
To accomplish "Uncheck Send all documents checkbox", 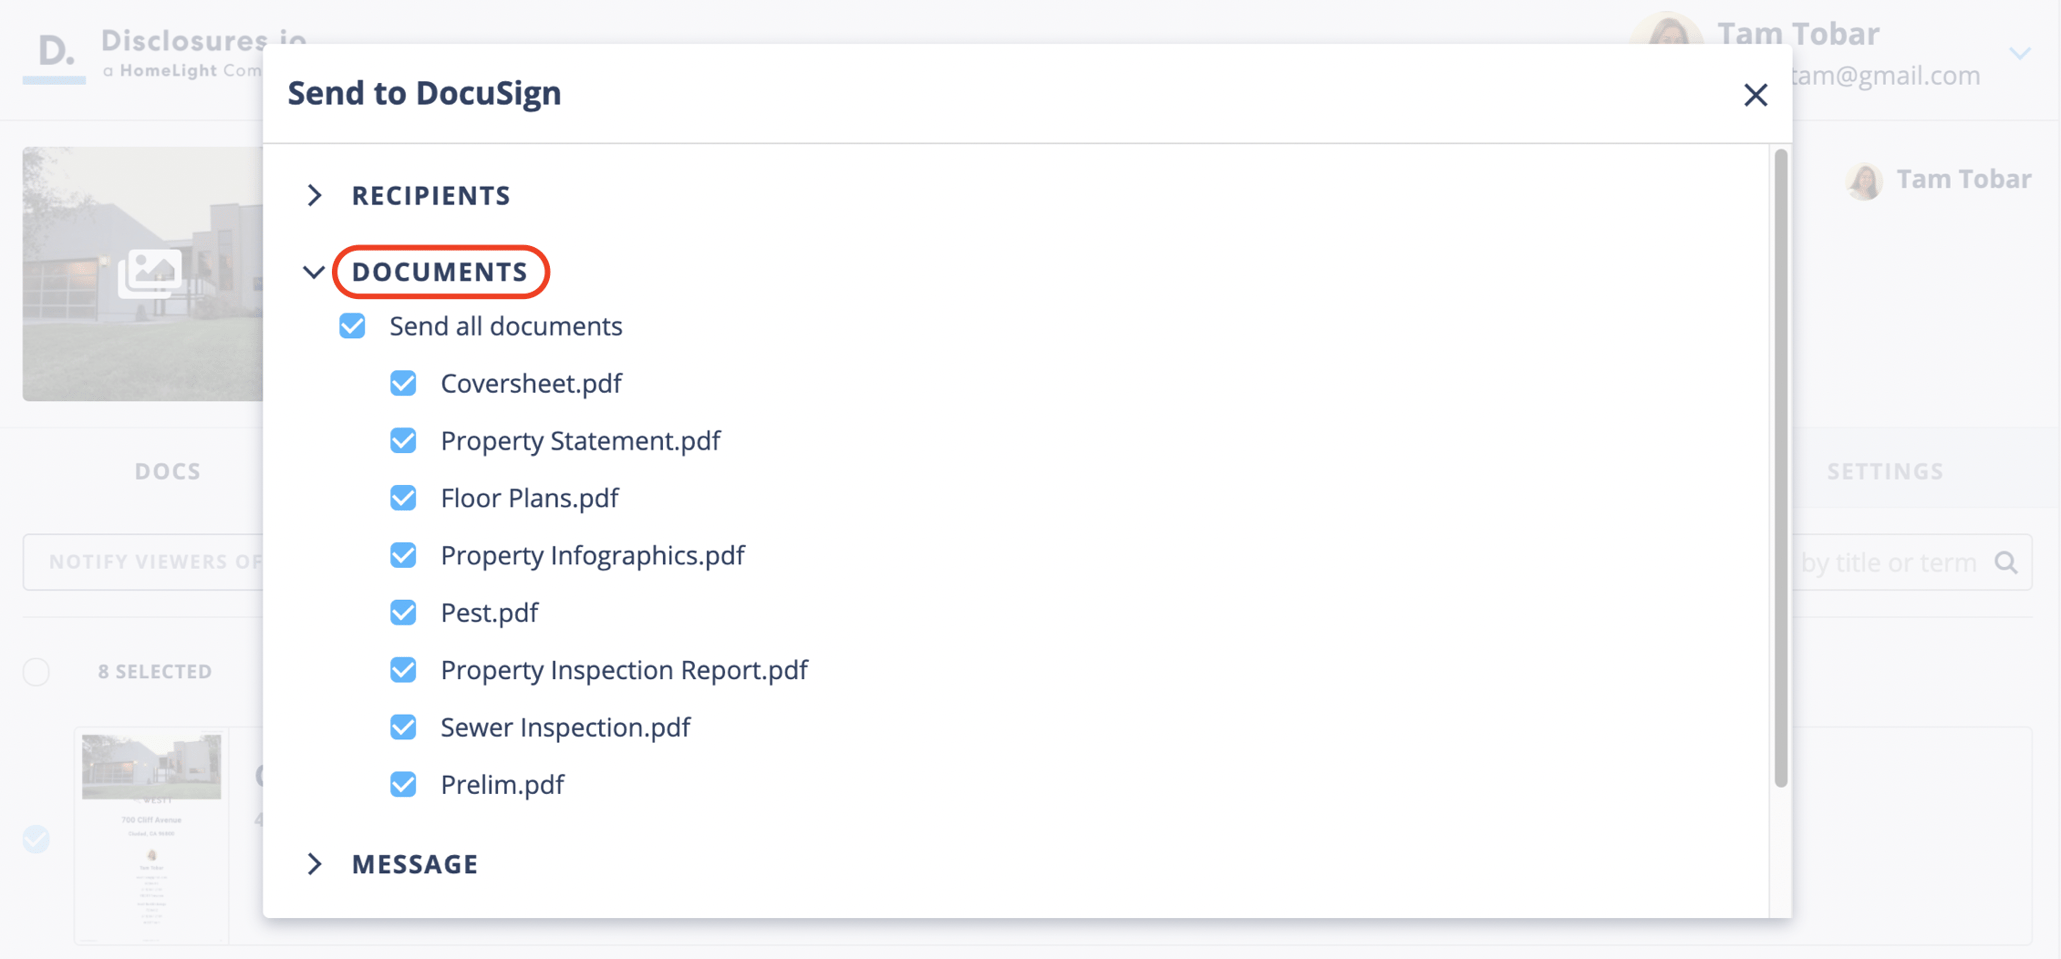I will (x=352, y=326).
